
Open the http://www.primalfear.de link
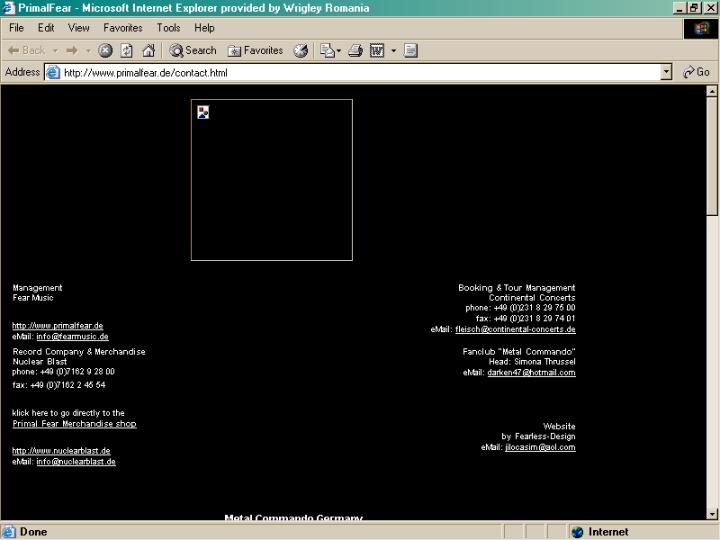(x=57, y=326)
